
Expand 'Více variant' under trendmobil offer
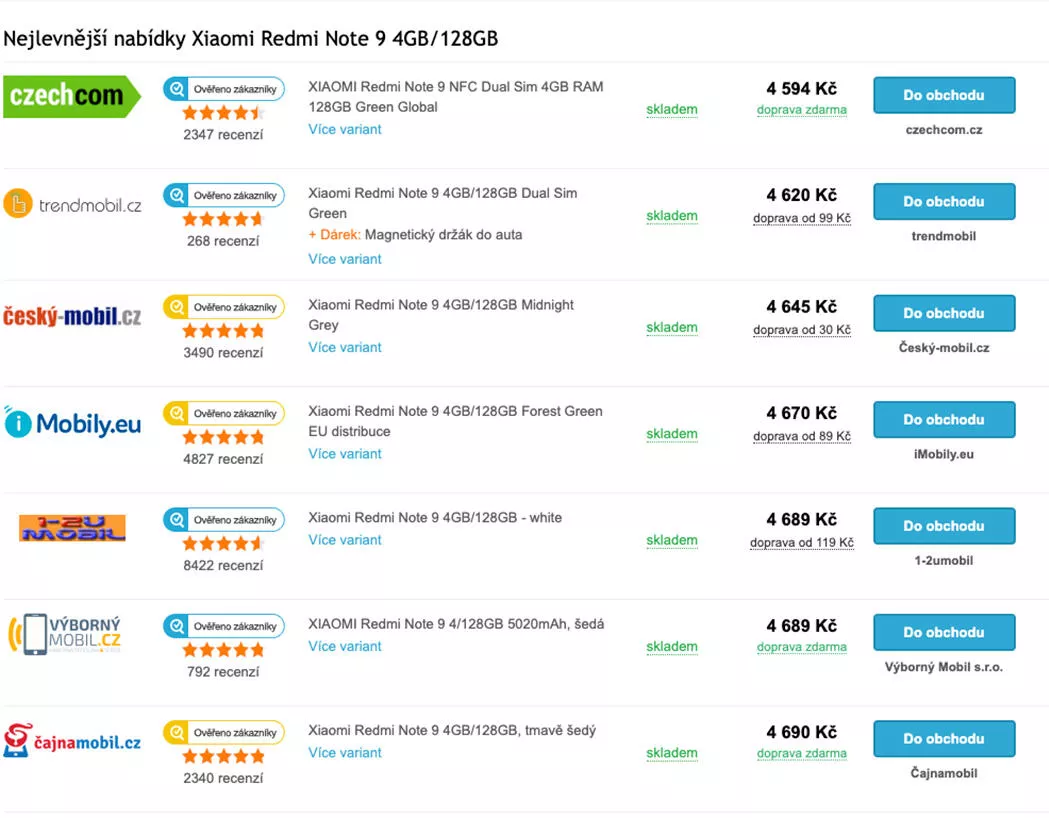click(x=345, y=260)
